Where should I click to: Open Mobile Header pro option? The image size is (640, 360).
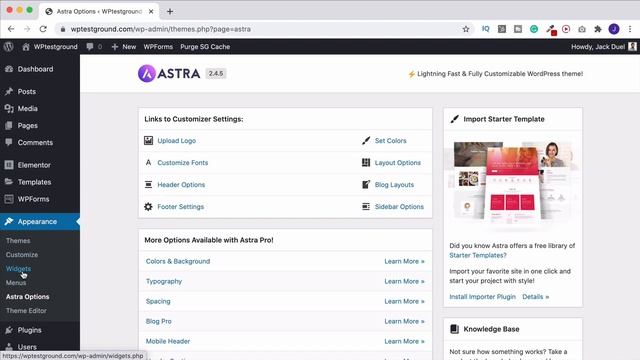[x=168, y=341]
